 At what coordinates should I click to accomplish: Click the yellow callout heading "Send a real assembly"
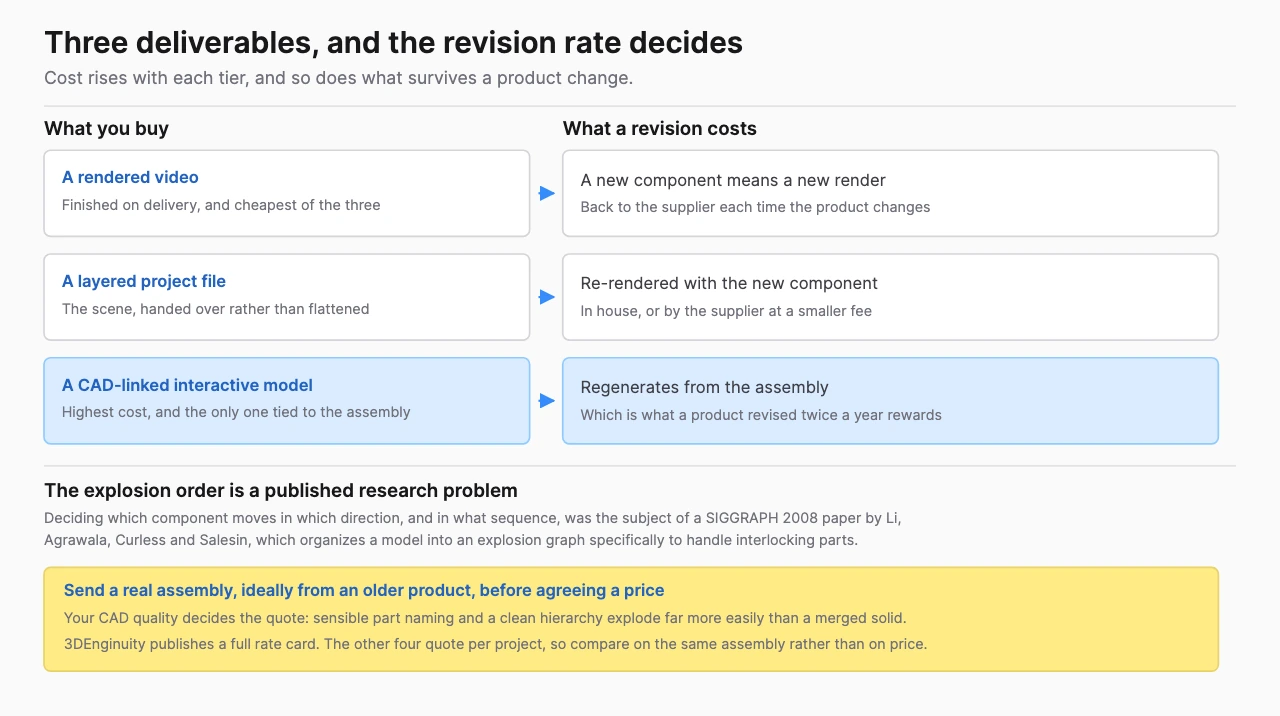pos(364,590)
